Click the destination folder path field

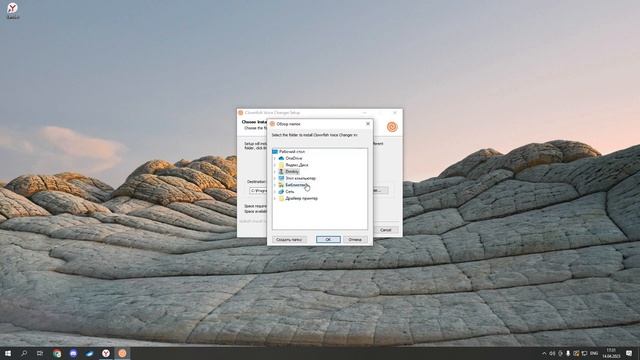tap(258, 191)
